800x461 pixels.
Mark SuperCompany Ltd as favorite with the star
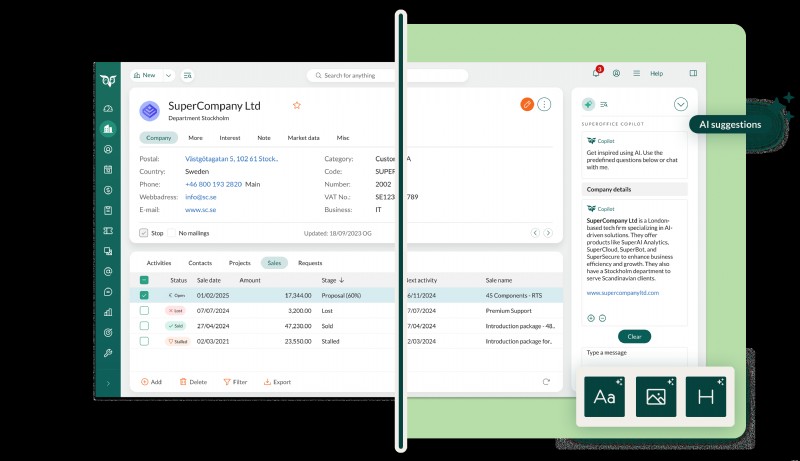coord(296,105)
